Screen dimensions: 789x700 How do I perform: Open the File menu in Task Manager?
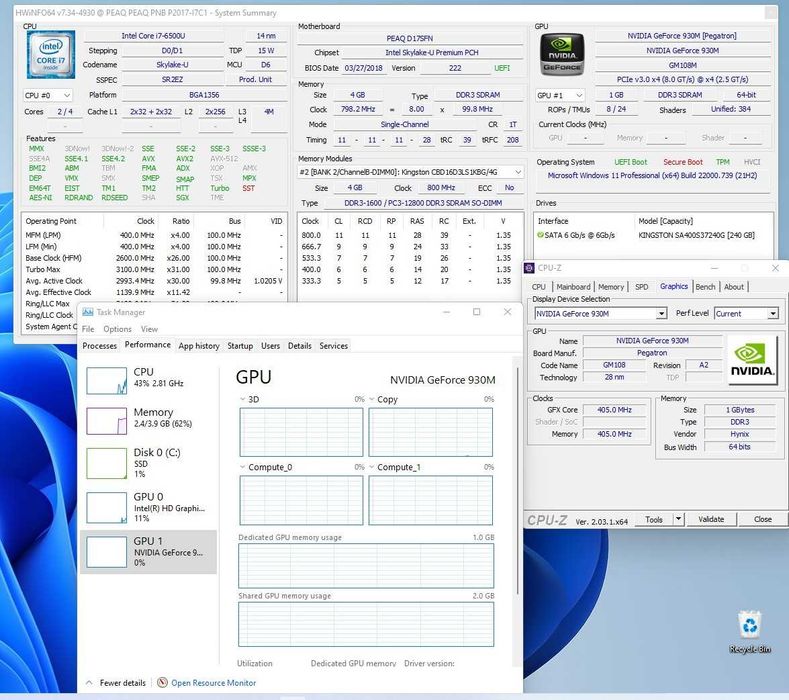[88, 329]
